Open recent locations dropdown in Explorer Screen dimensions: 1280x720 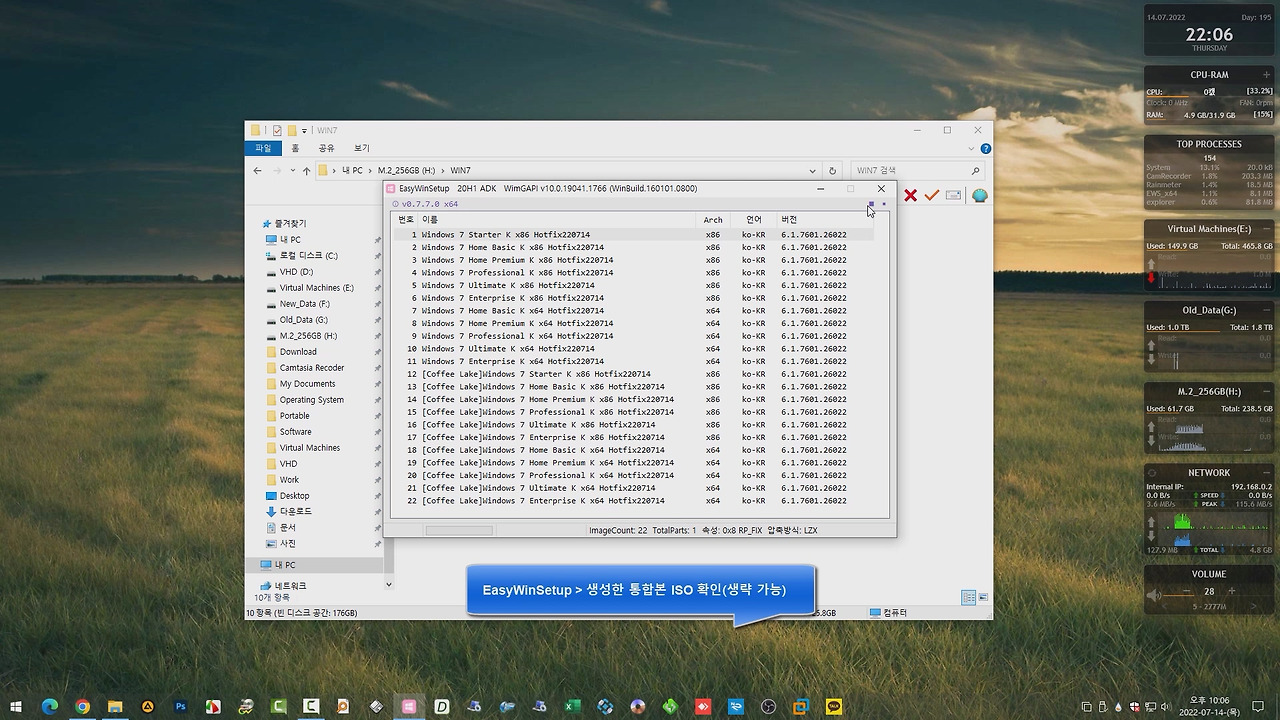(x=292, y=171)
